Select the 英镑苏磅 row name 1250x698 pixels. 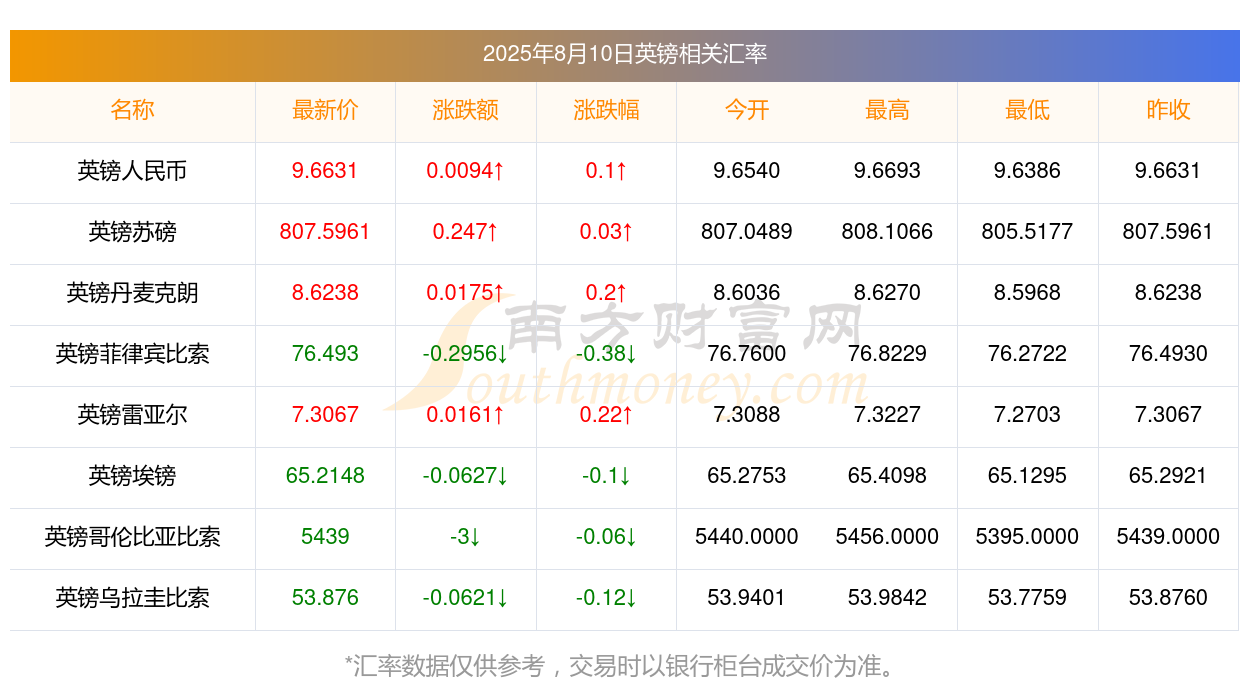(x=132, y=232)
